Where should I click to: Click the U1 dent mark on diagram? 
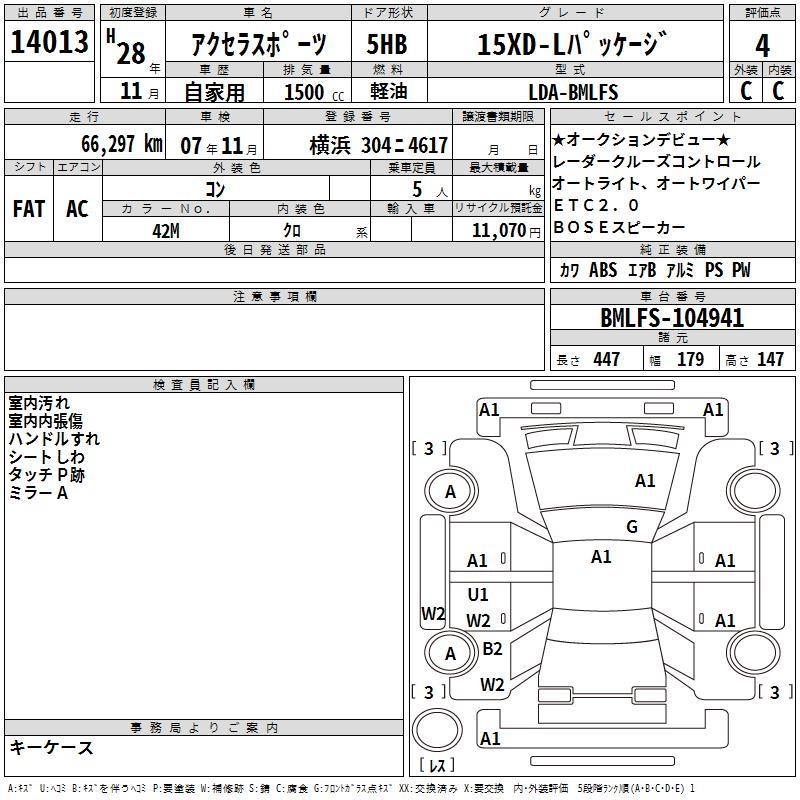(x=478, y=595)
